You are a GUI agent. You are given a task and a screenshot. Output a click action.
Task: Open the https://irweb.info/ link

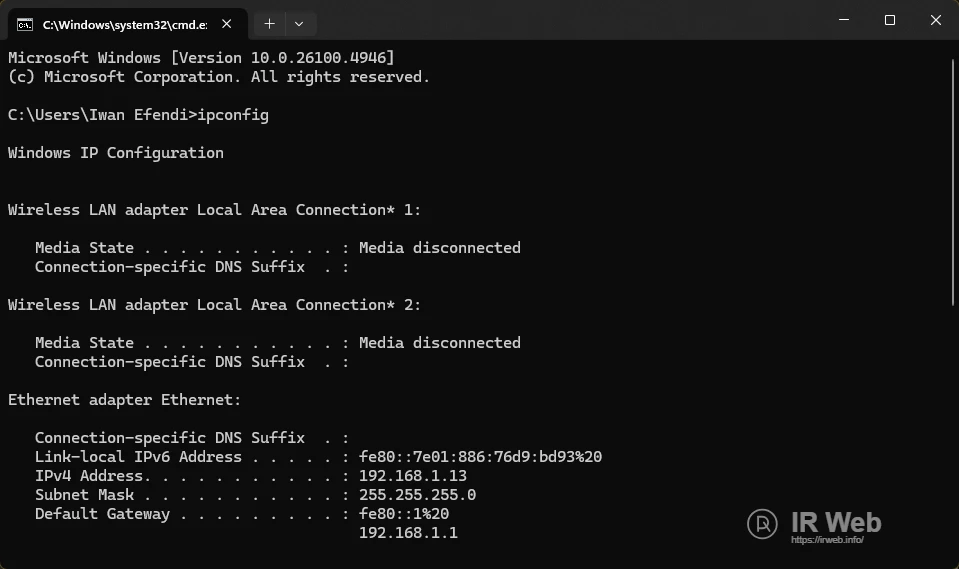[826, 540]
